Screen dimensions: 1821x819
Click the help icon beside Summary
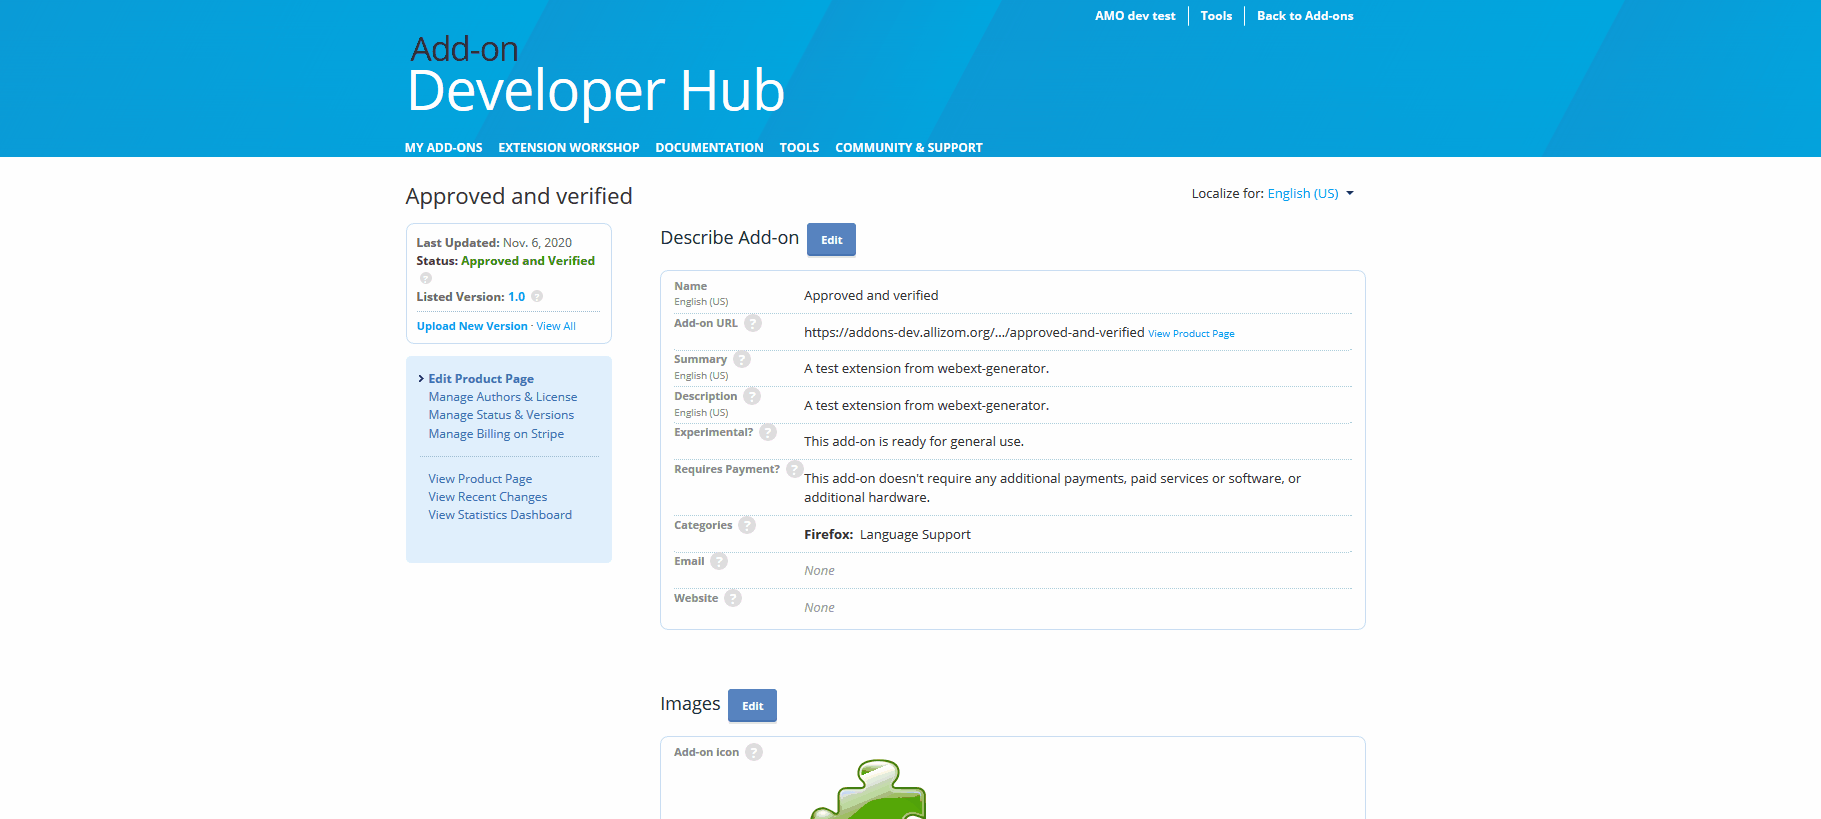(x=742, y=359)
